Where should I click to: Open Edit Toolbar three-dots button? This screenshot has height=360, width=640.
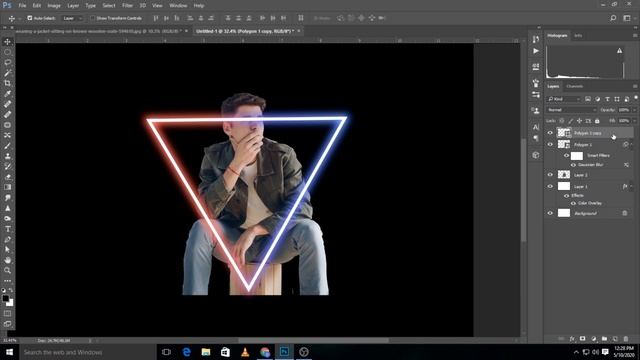coord(7,281)
